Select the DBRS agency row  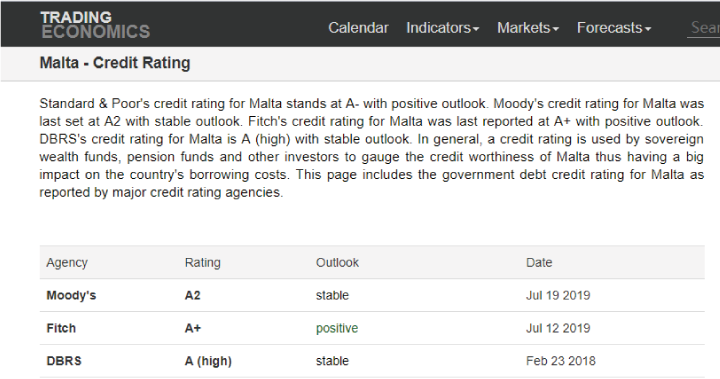[372, 361]
